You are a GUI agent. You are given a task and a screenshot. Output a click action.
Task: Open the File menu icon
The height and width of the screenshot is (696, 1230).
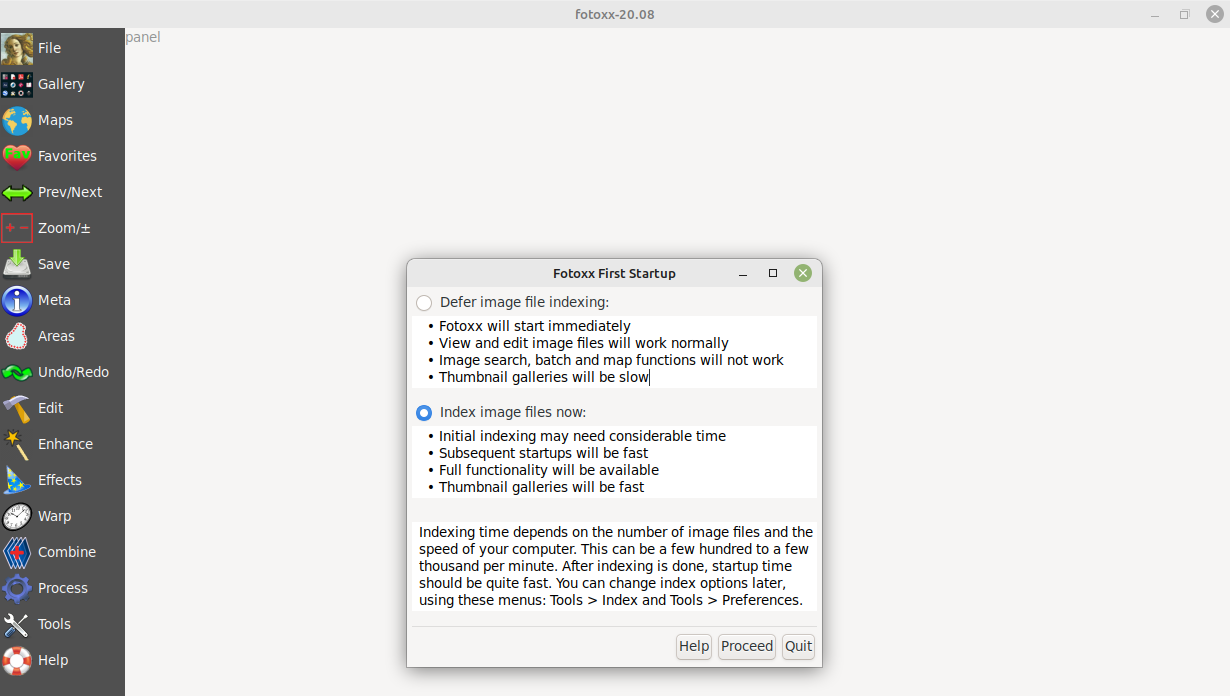coord(17,48)
